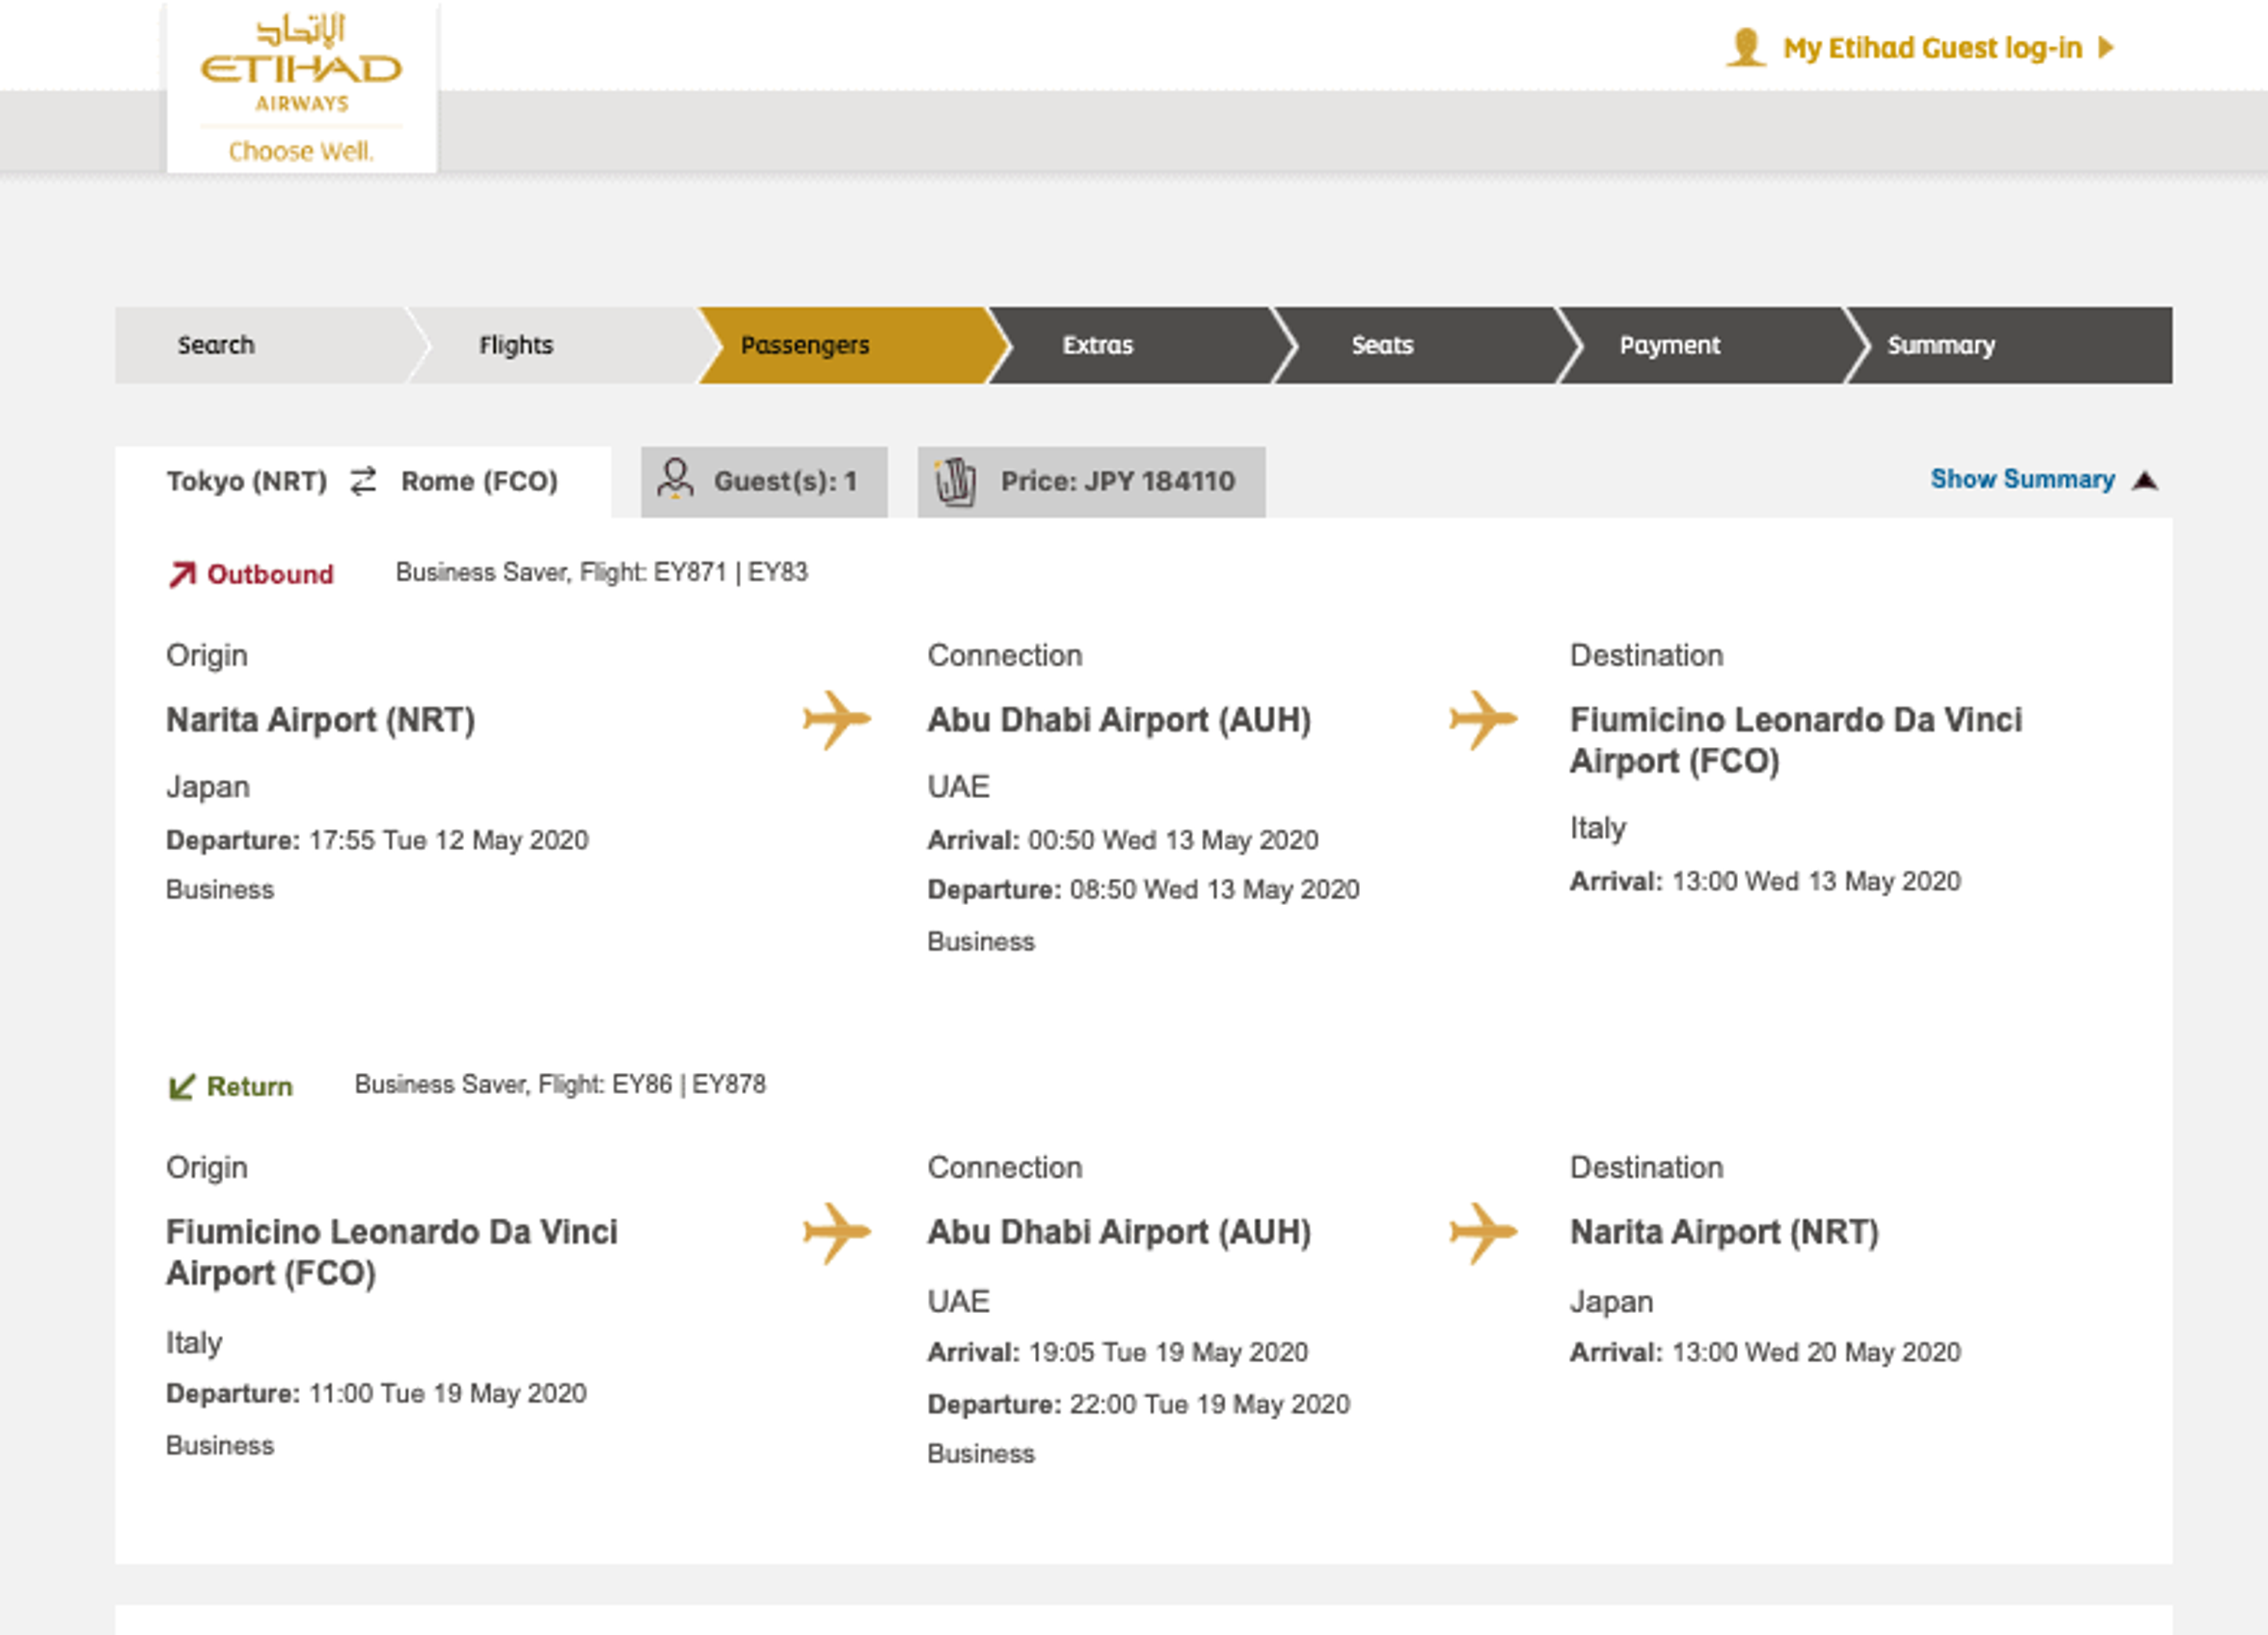Click plane icon before Fiumicino destination outbound

tap(1483, 719)
